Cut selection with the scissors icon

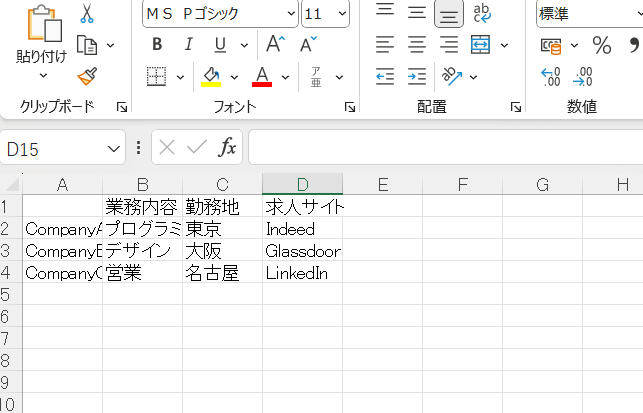coord(87,13)
